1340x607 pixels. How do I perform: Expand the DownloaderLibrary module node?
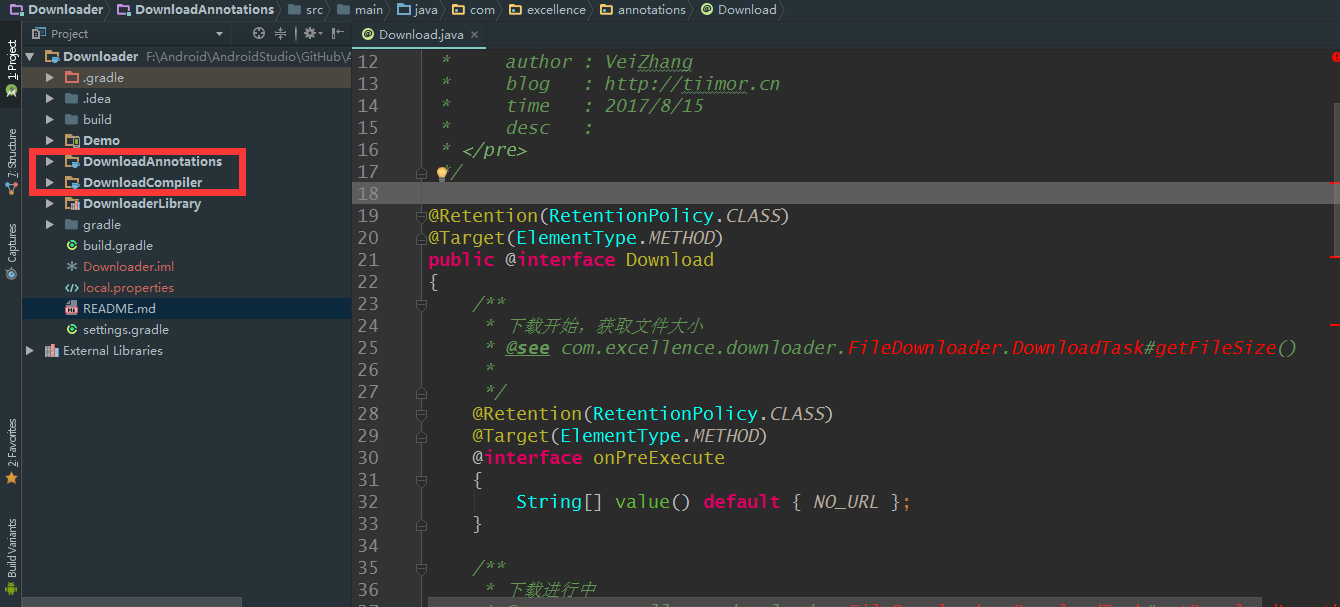tap(49, 203)
